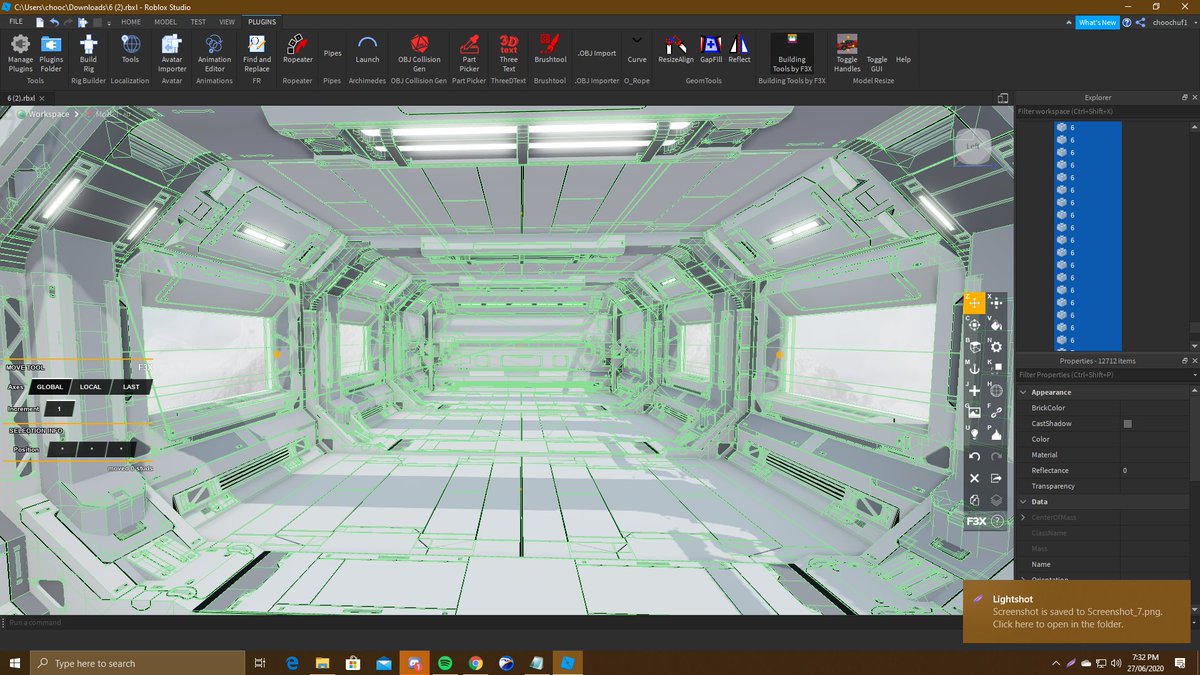
Task: Launch the Archimedes plugin
Action: click(367, 49)
